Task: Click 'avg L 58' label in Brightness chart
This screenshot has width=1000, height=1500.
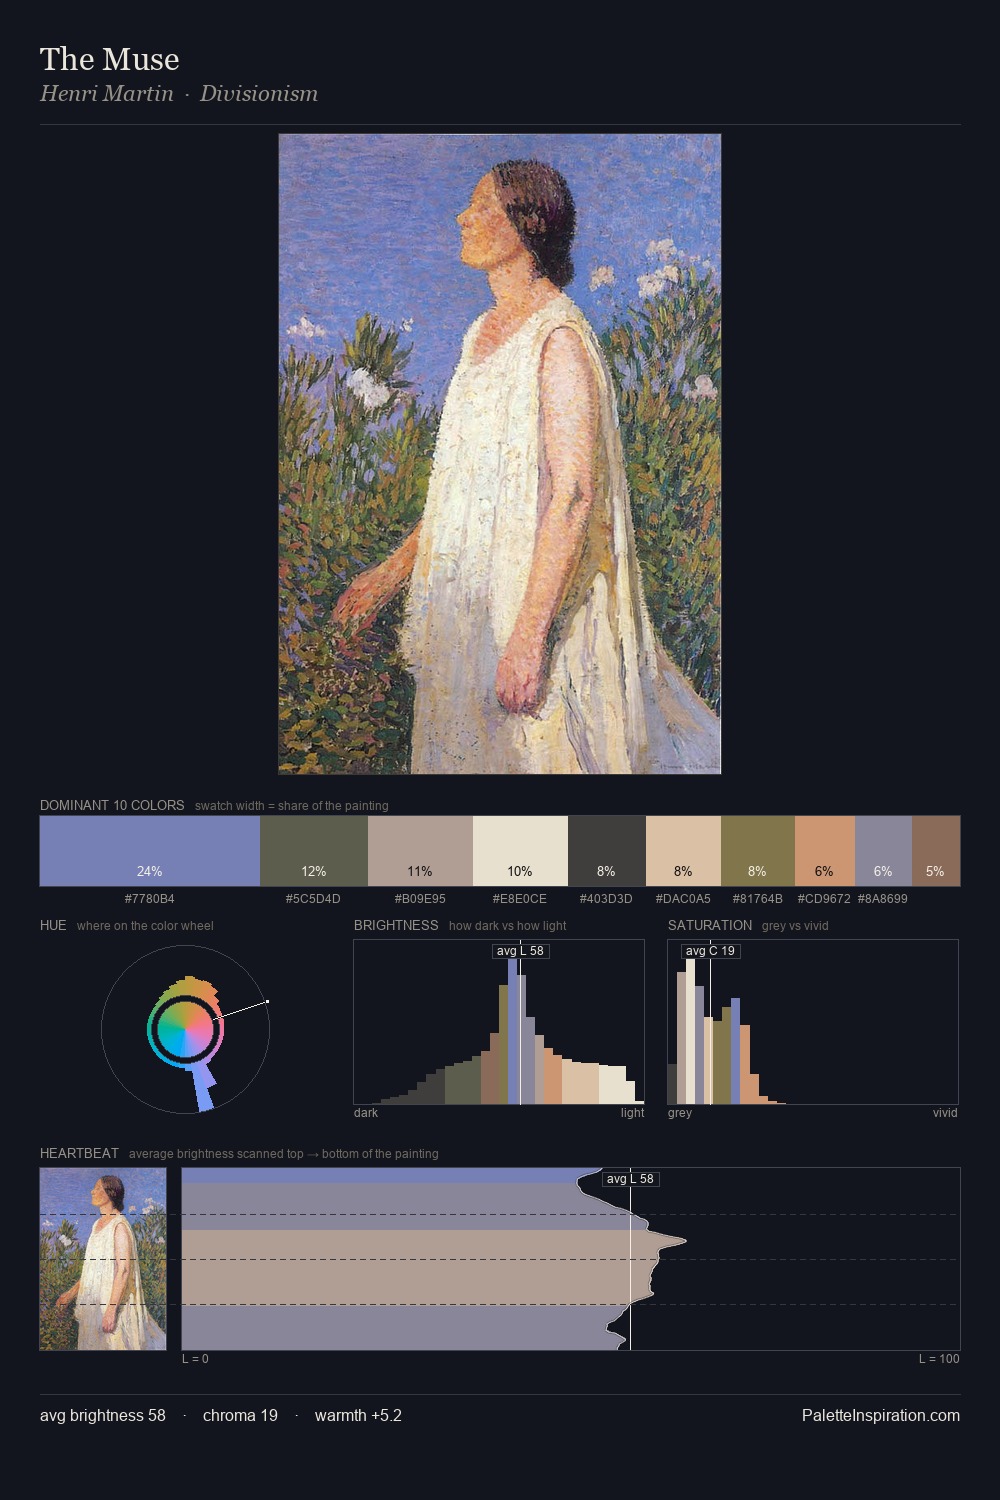Action: (x=520, y=951)
